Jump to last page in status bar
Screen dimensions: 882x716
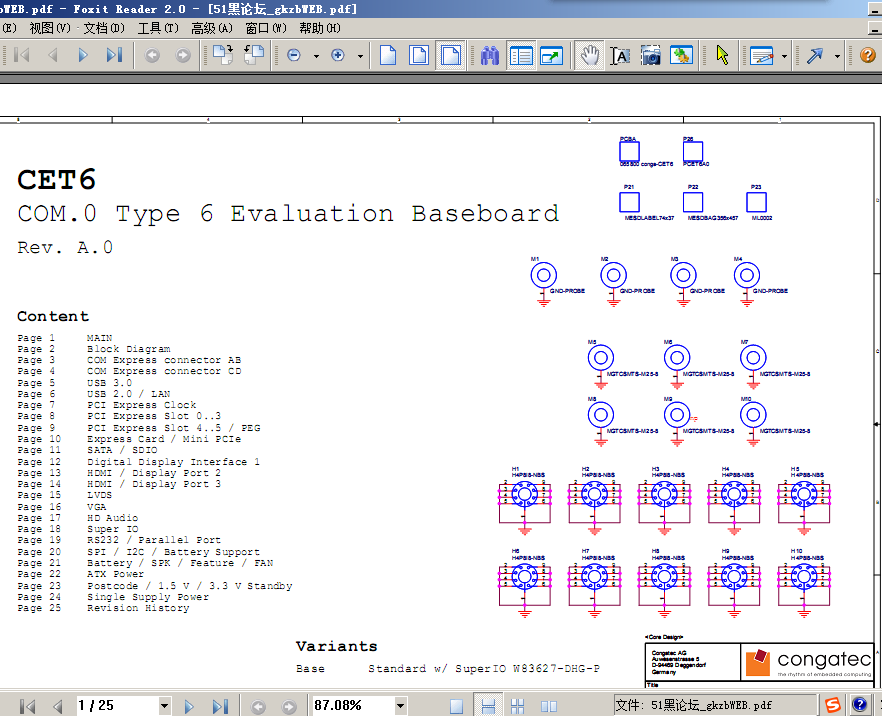pos(220,706)
